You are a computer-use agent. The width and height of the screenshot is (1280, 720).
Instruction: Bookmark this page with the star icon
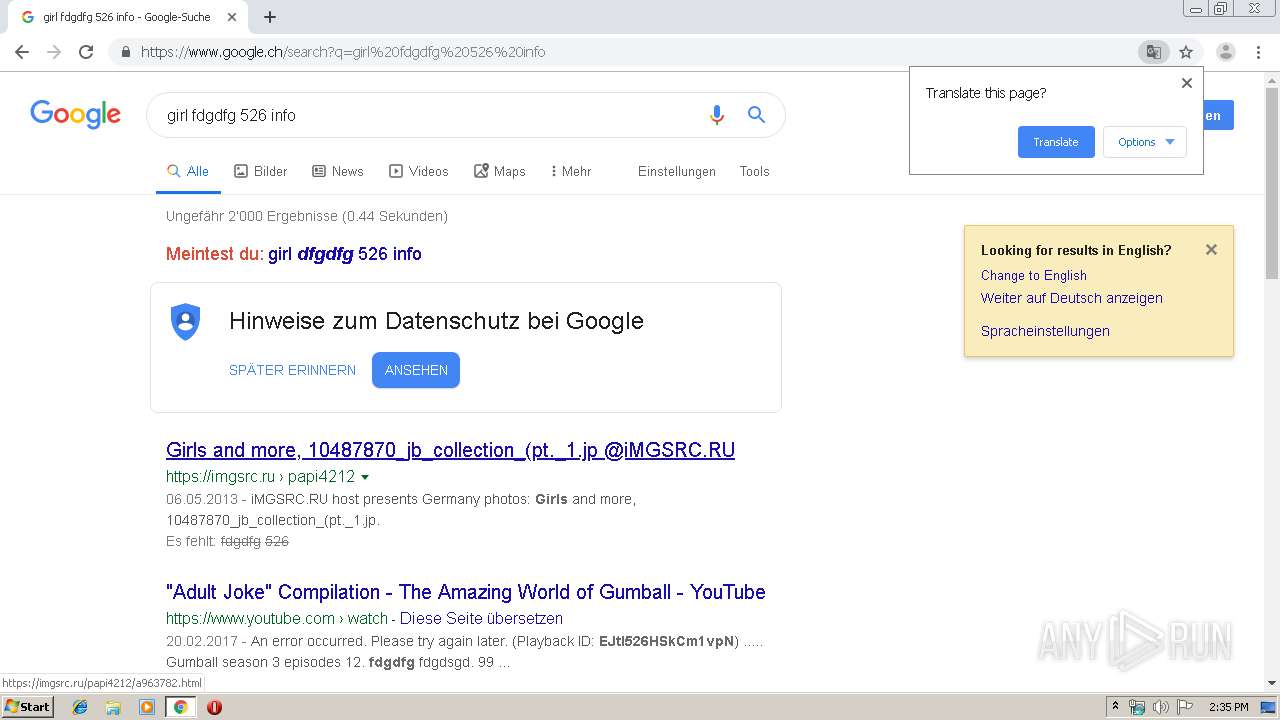coord(1186,52)
